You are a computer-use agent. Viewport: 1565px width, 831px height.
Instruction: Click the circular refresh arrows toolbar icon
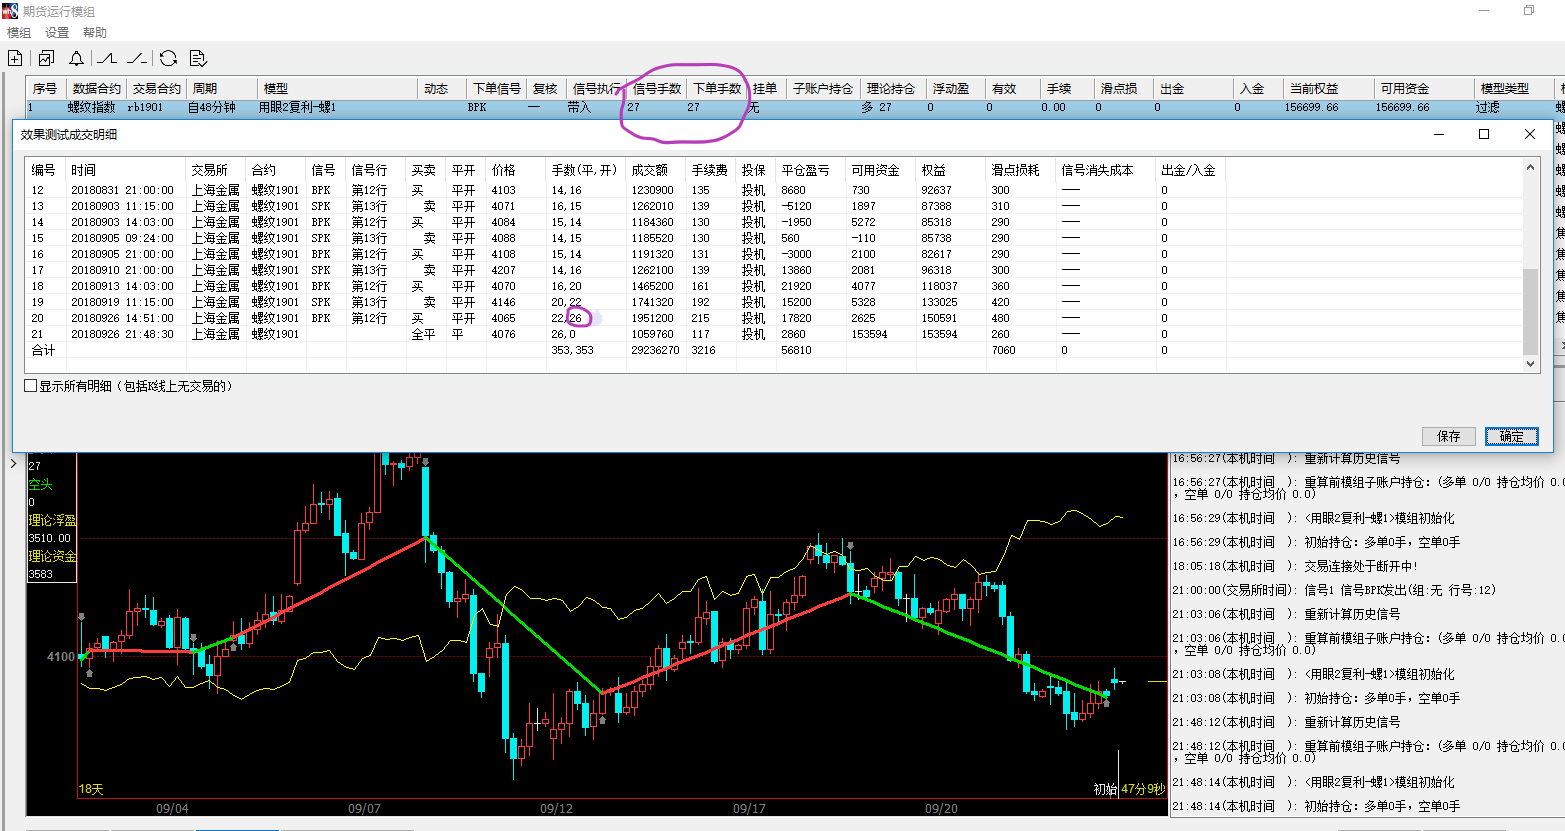pos(168,59)
